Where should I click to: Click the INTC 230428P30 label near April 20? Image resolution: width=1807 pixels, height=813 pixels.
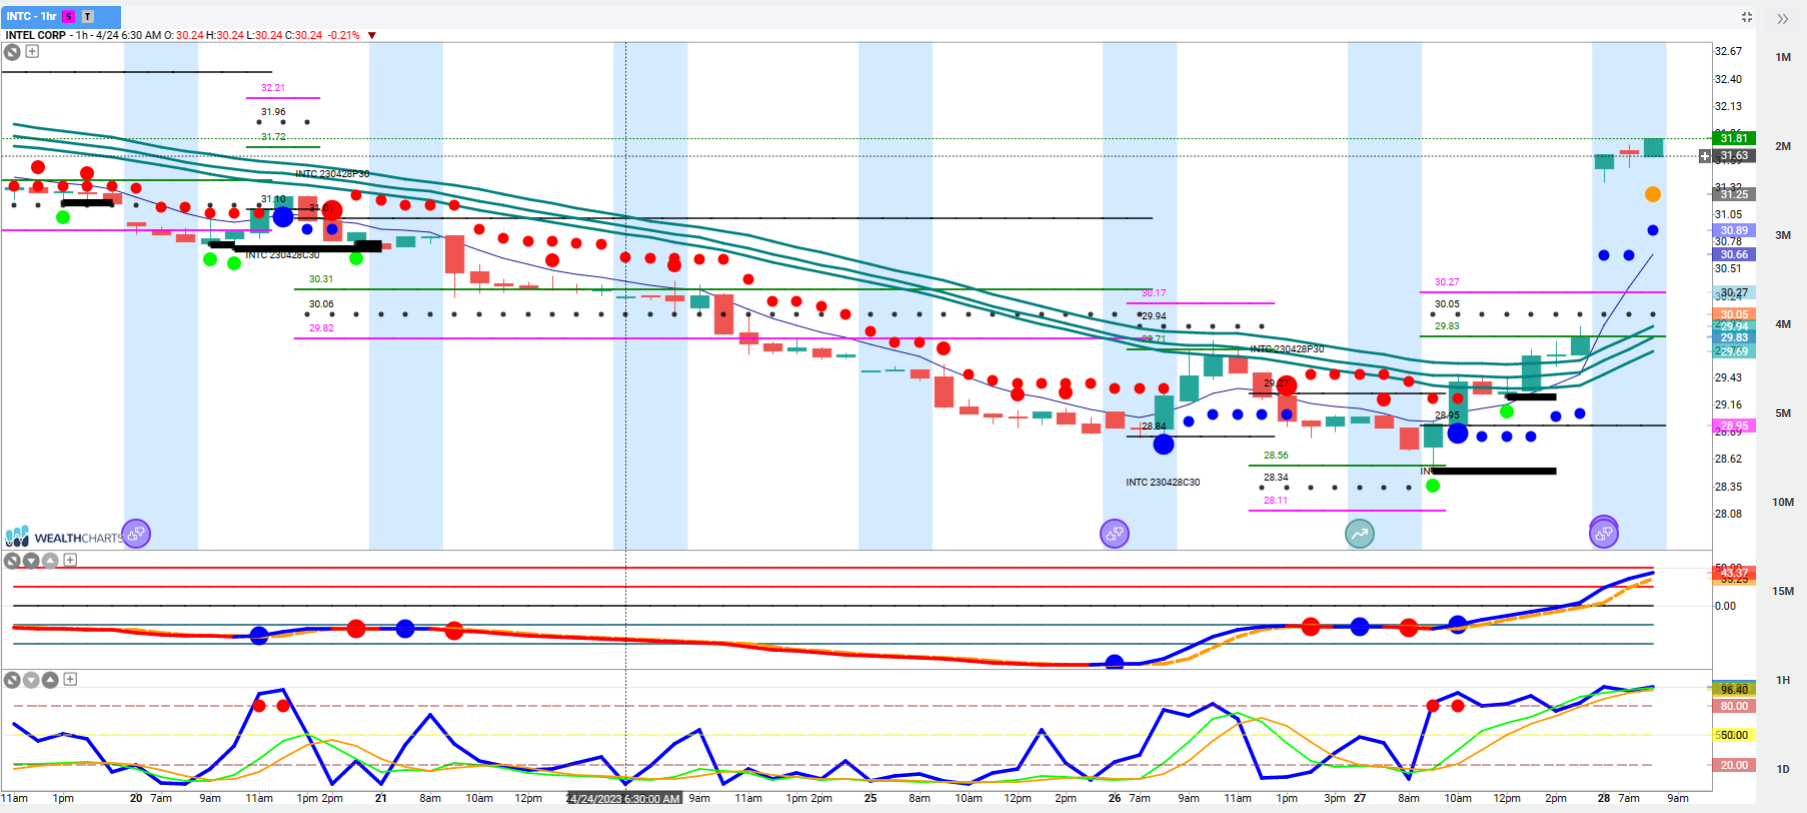[x=332, y=174]
